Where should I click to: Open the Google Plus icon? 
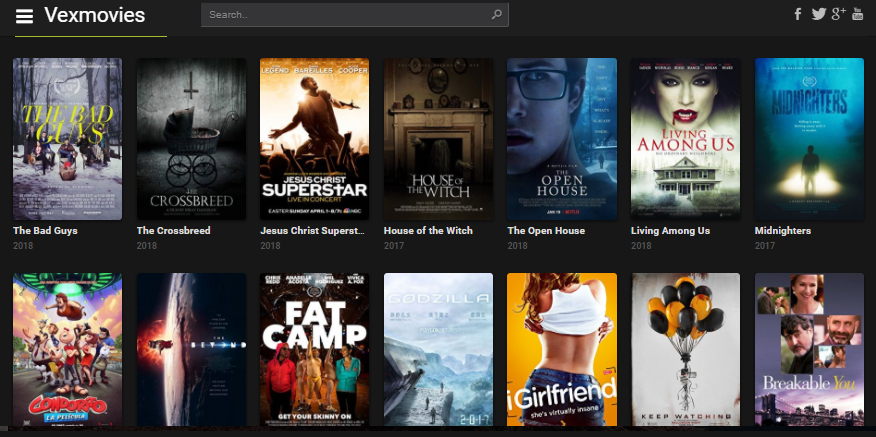pyautogui.click(x=838, y=14)
